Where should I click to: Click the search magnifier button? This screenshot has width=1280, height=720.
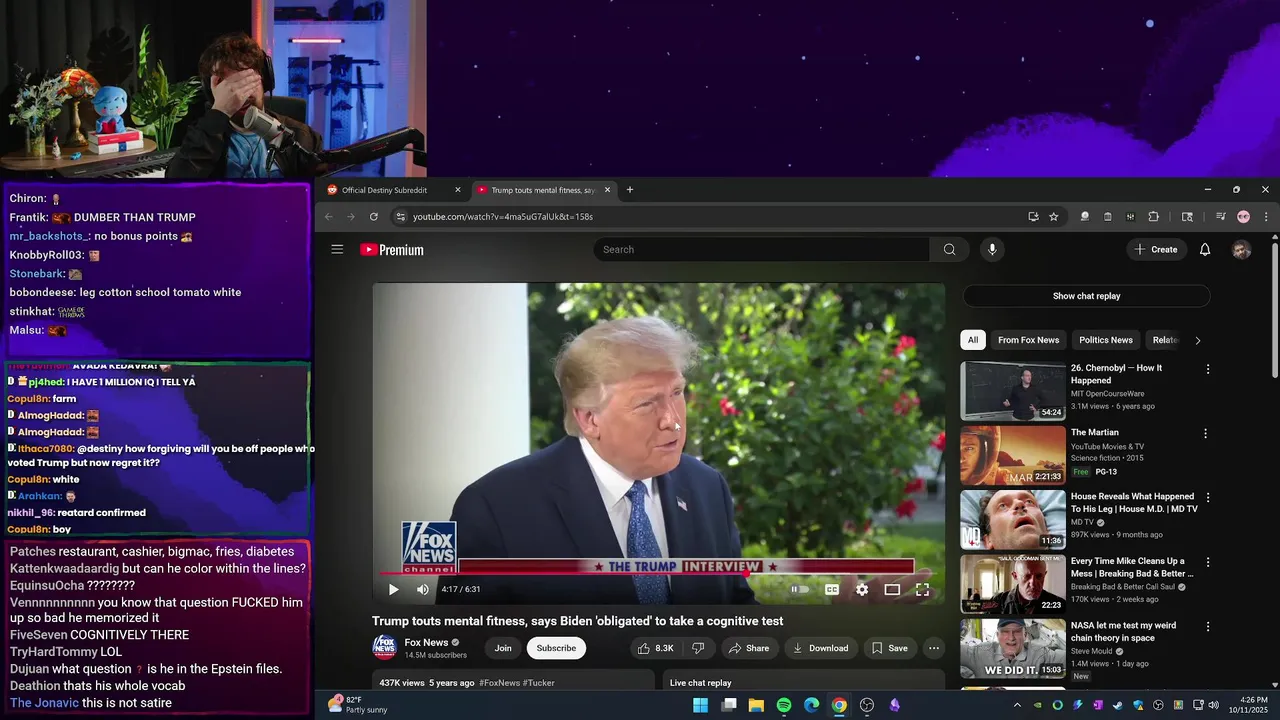949,249
